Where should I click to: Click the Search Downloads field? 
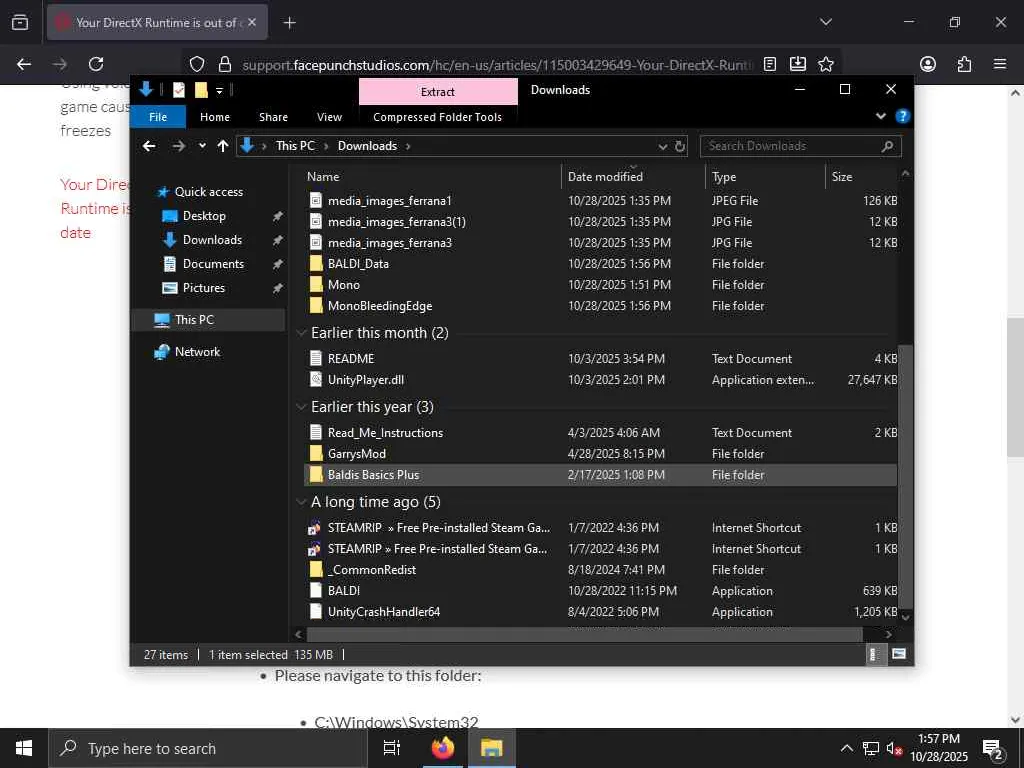pyautogui.click(x=801, y=146)
